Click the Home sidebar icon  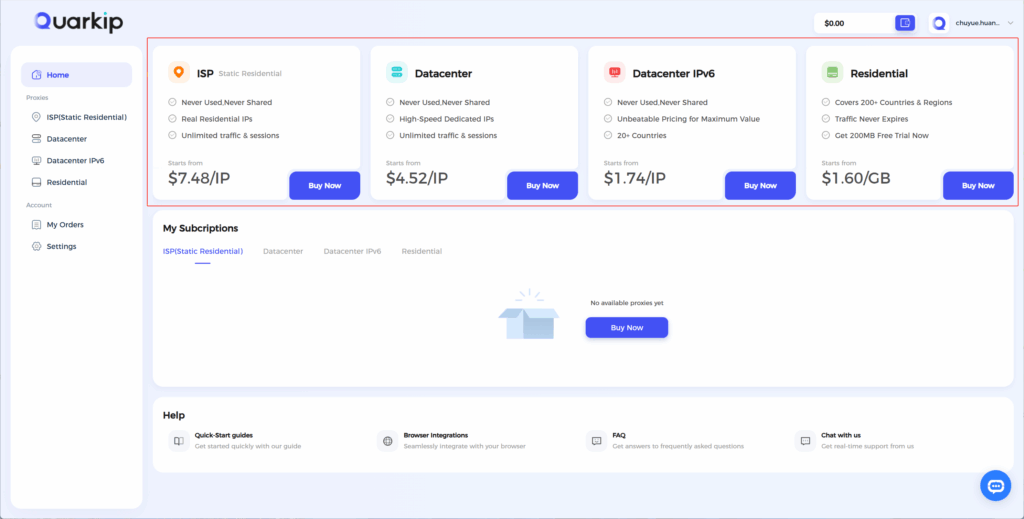[x=37, y=74]
